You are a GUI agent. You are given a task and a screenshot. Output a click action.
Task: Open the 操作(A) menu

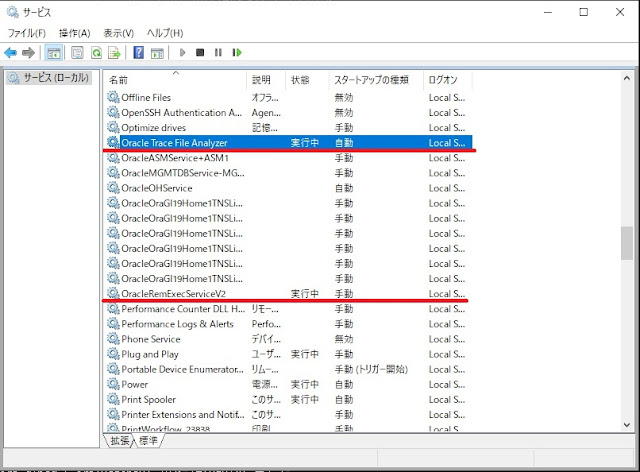coord(75,33)
